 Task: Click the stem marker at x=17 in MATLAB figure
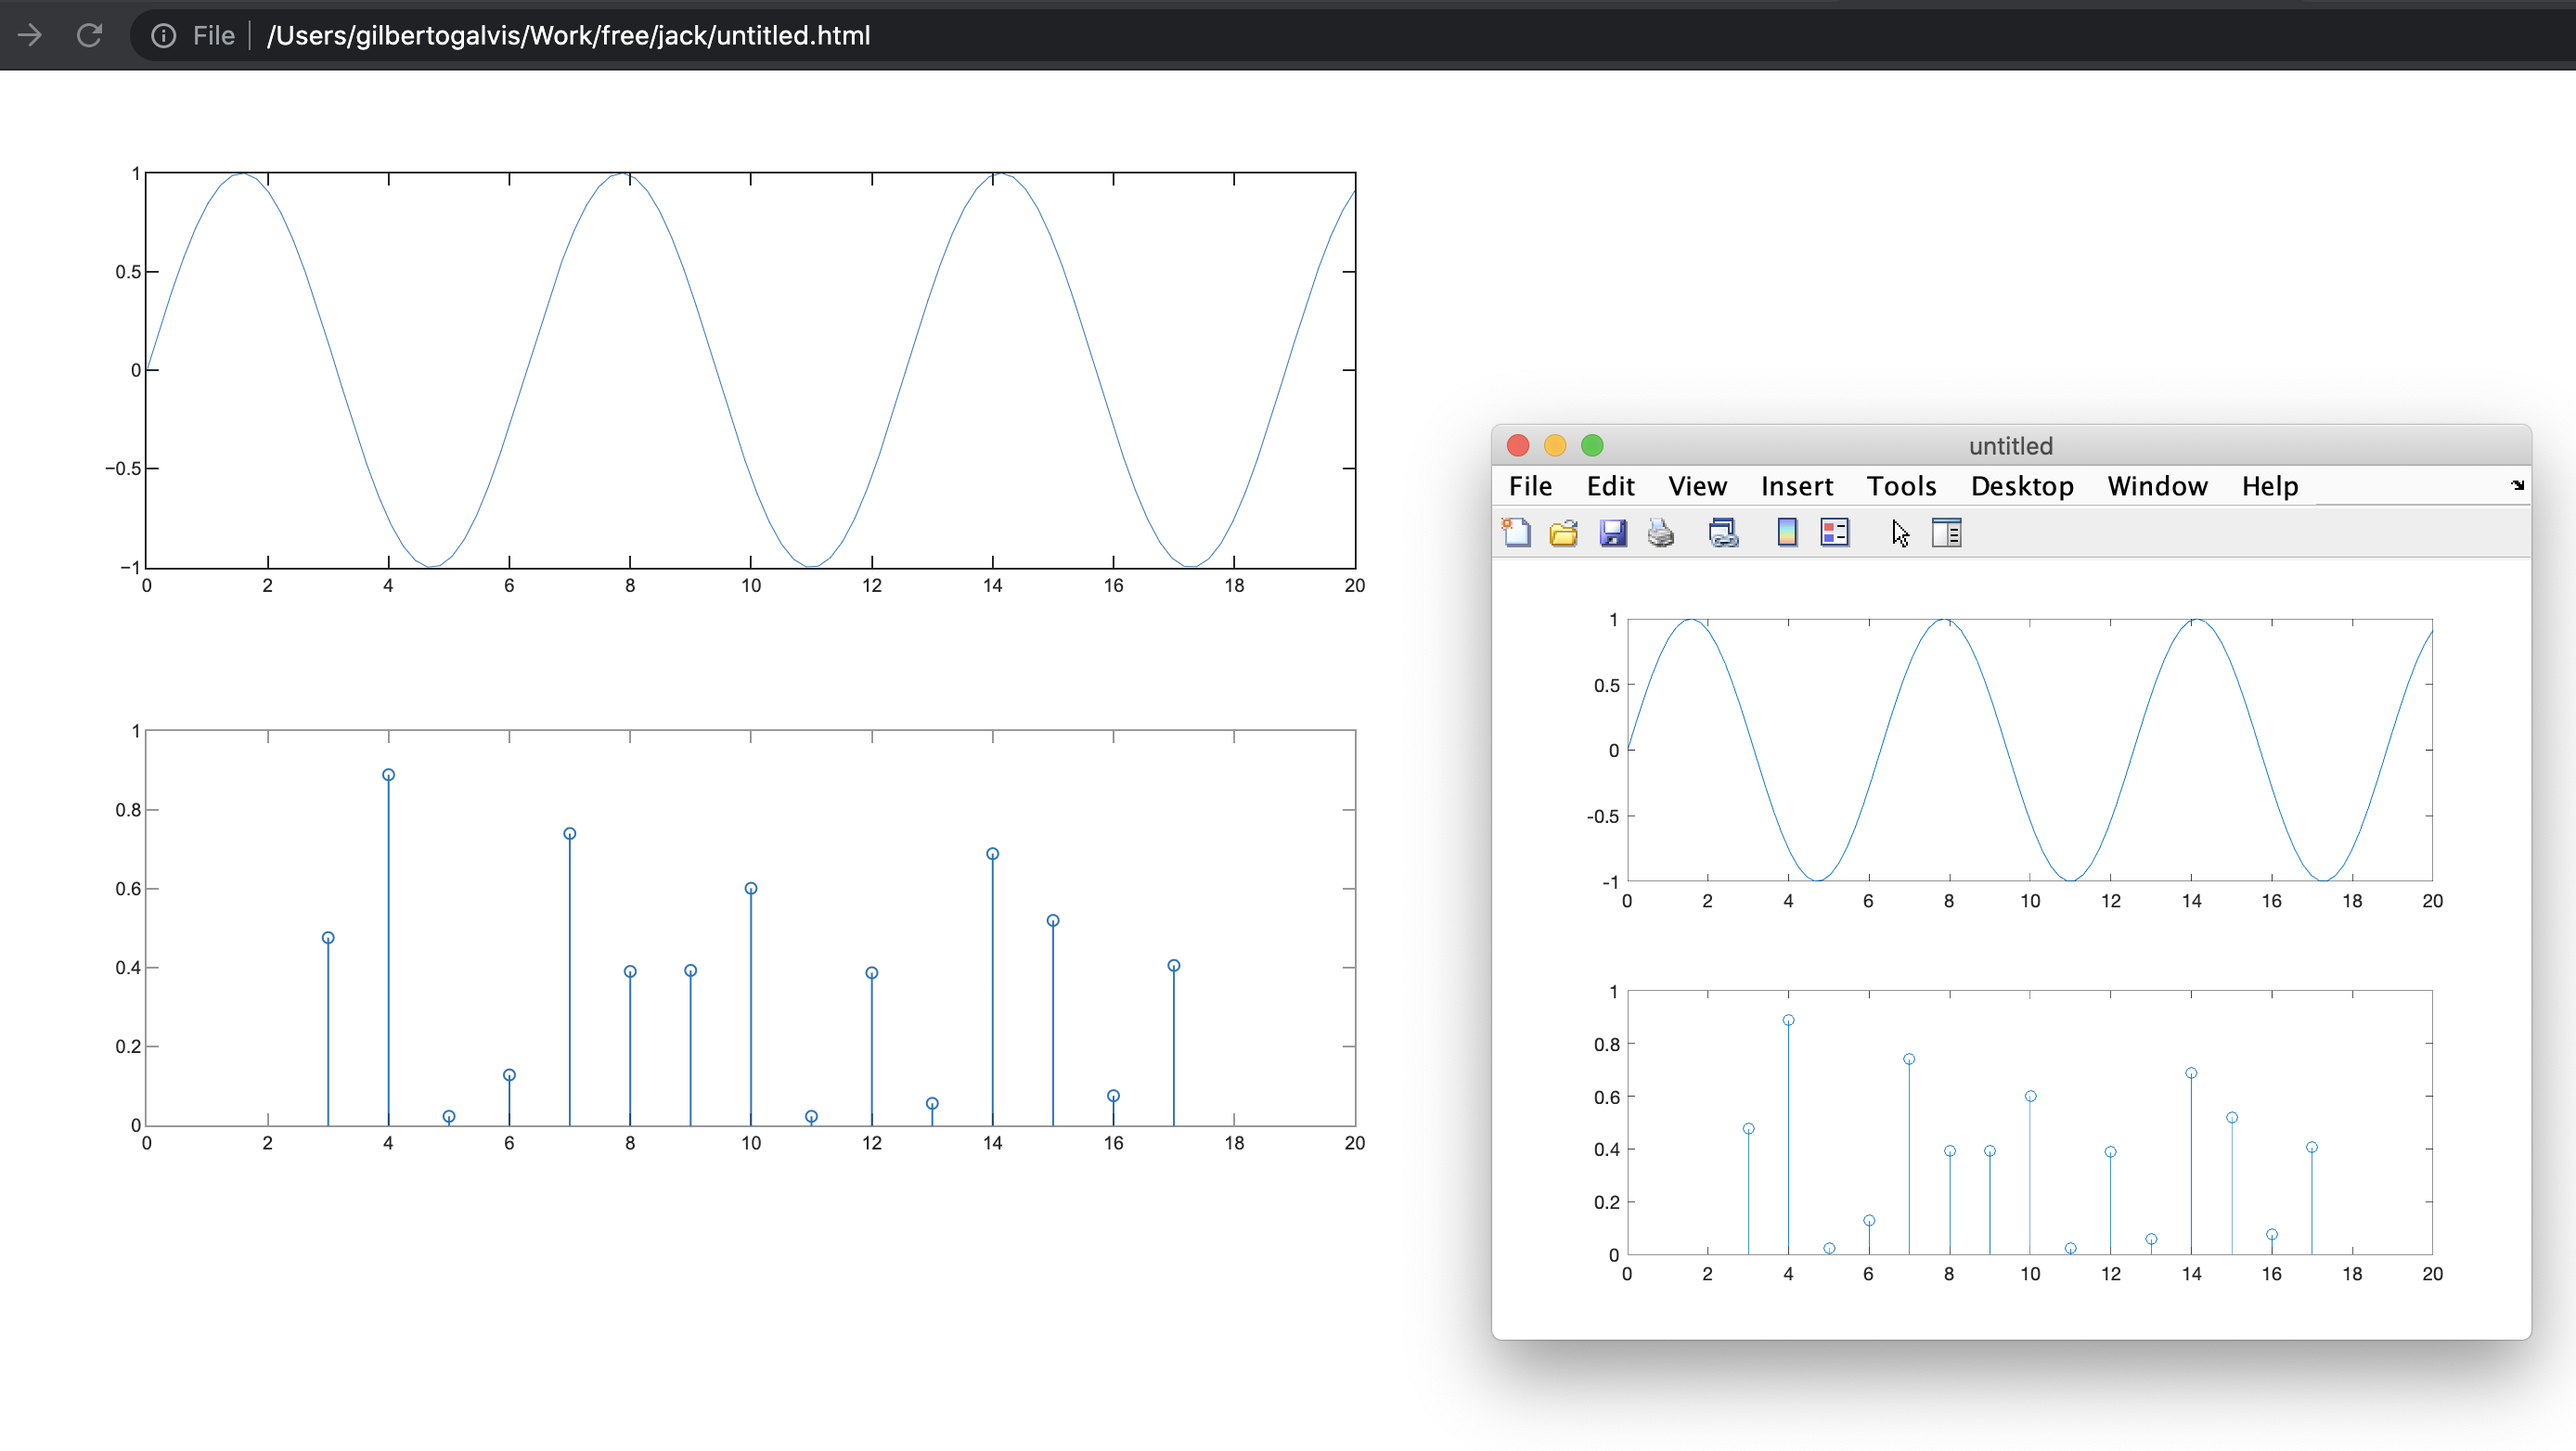(2311, 1147)
